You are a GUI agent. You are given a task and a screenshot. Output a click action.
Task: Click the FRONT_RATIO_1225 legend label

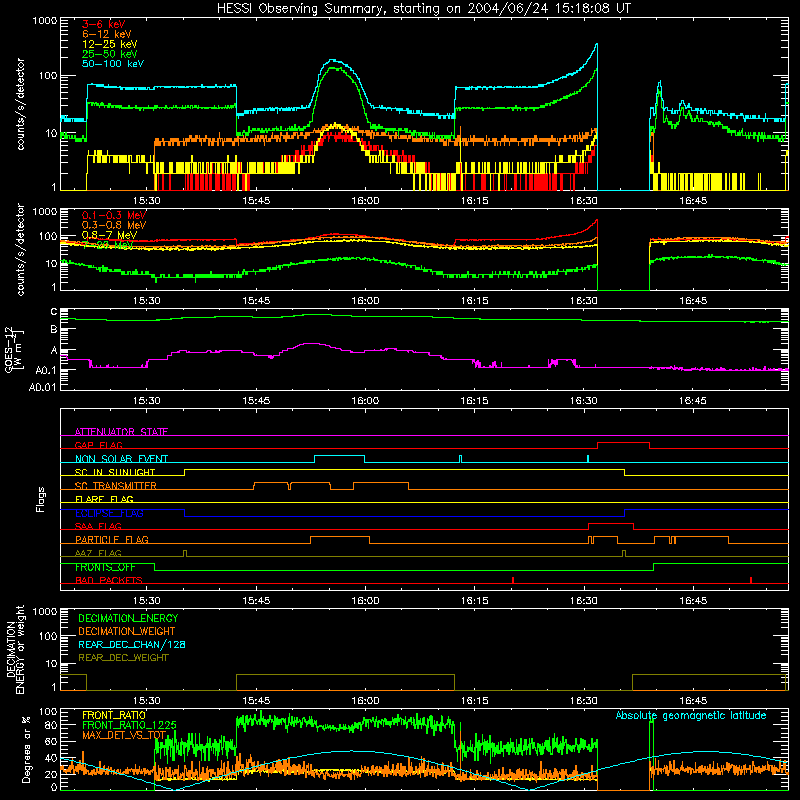coord(129,725)
